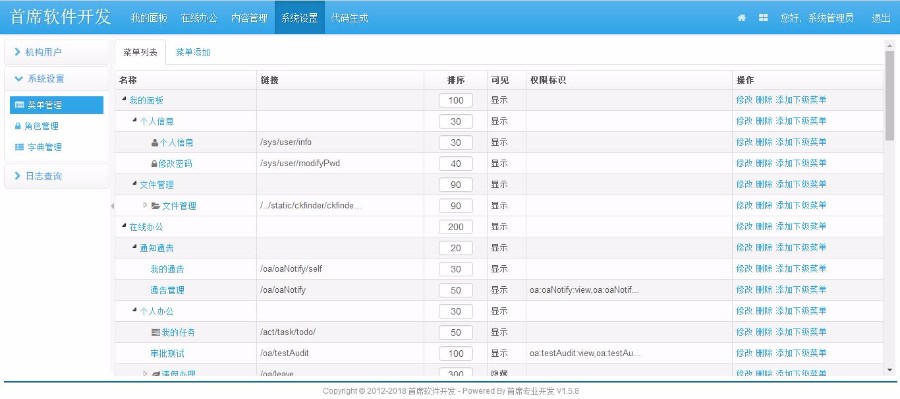The height and width of the screenshot is (399, 900).
Task: Click the /oa/testAudit link text
Action: point(284,354)
